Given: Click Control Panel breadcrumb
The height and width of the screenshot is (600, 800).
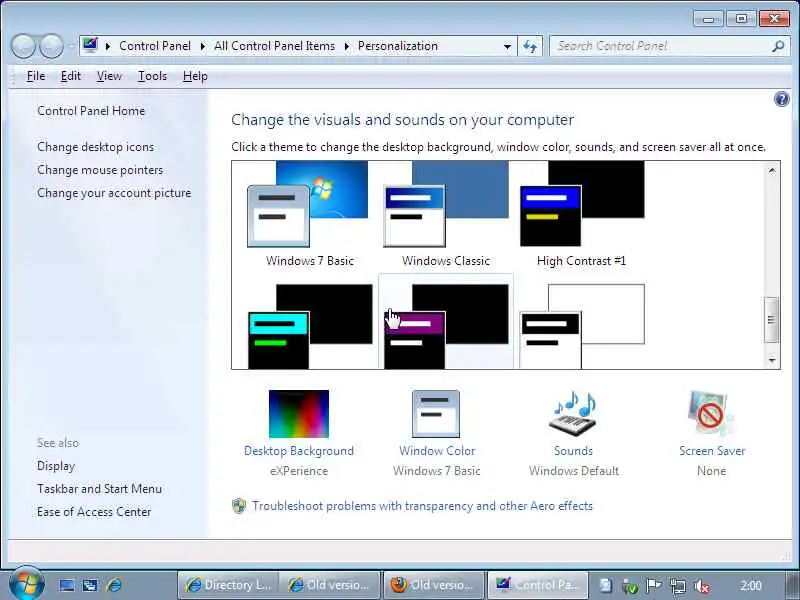Looking at the screenshot, I should (155, 46).
